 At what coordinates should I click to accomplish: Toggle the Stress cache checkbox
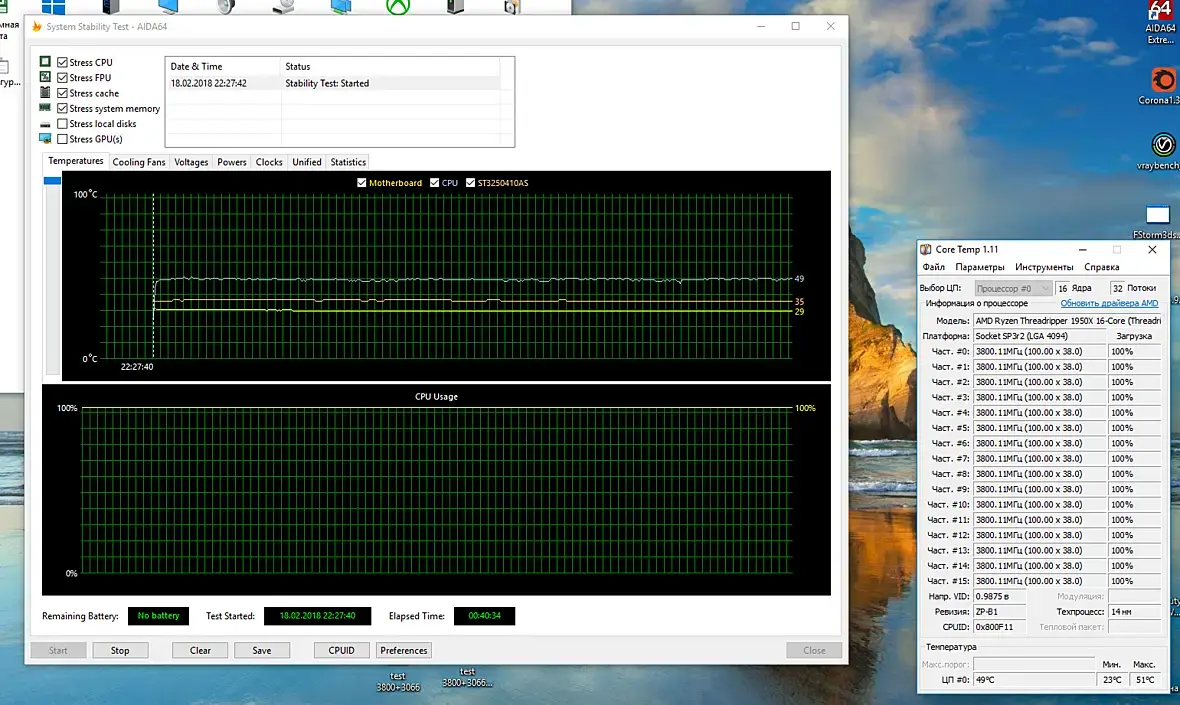62,93
